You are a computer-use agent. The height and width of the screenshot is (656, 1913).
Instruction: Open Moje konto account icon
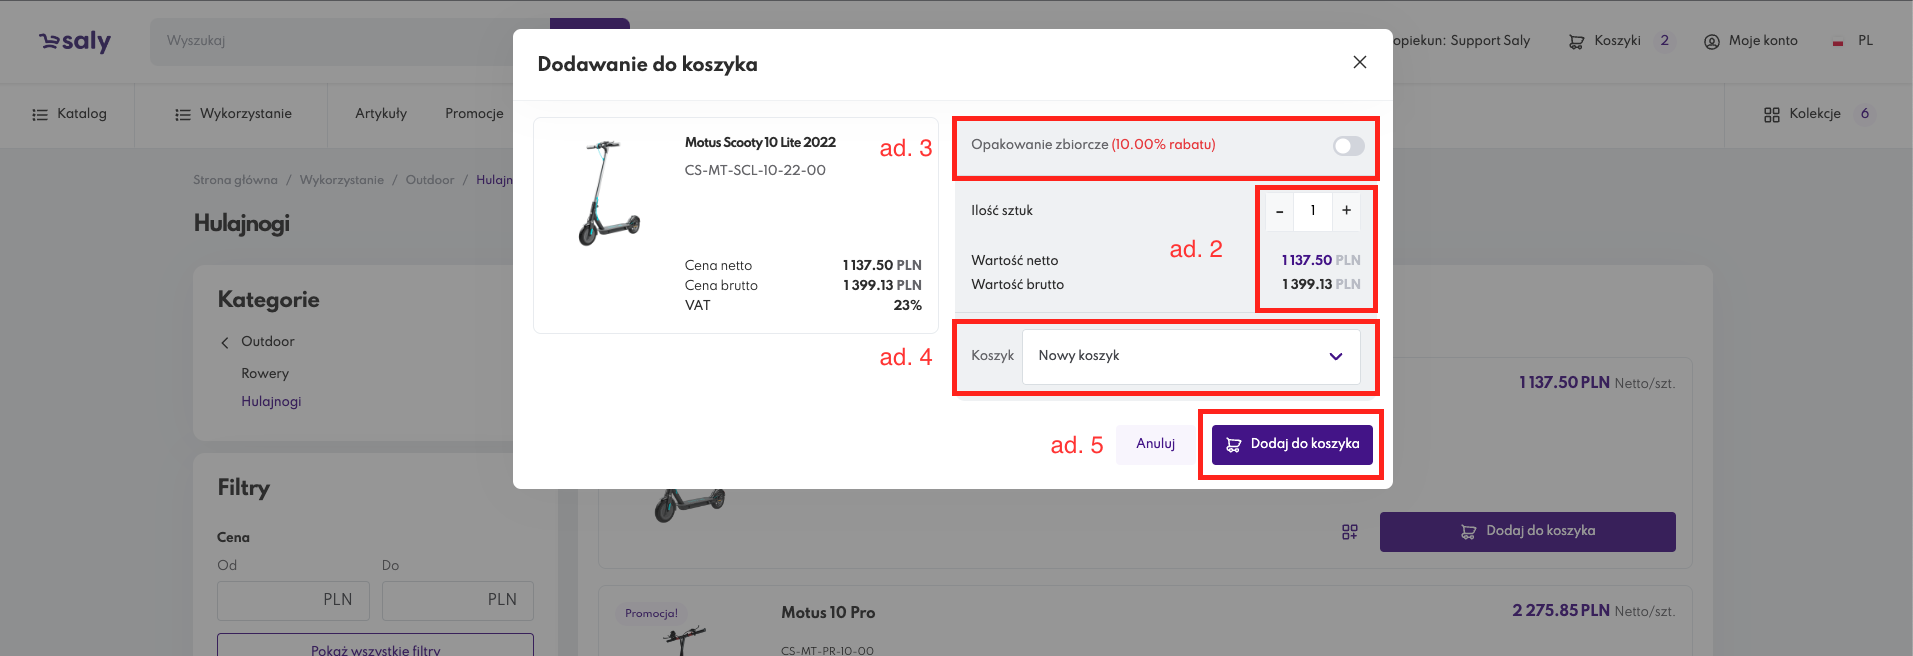pos(1712,42)
